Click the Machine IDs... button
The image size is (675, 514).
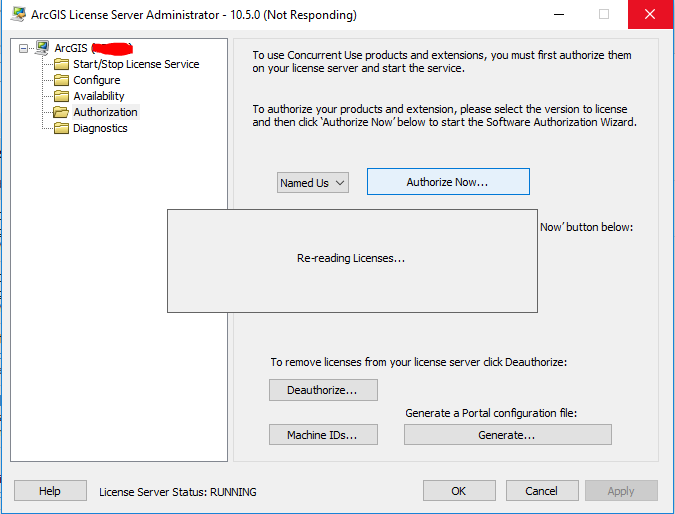323,435
